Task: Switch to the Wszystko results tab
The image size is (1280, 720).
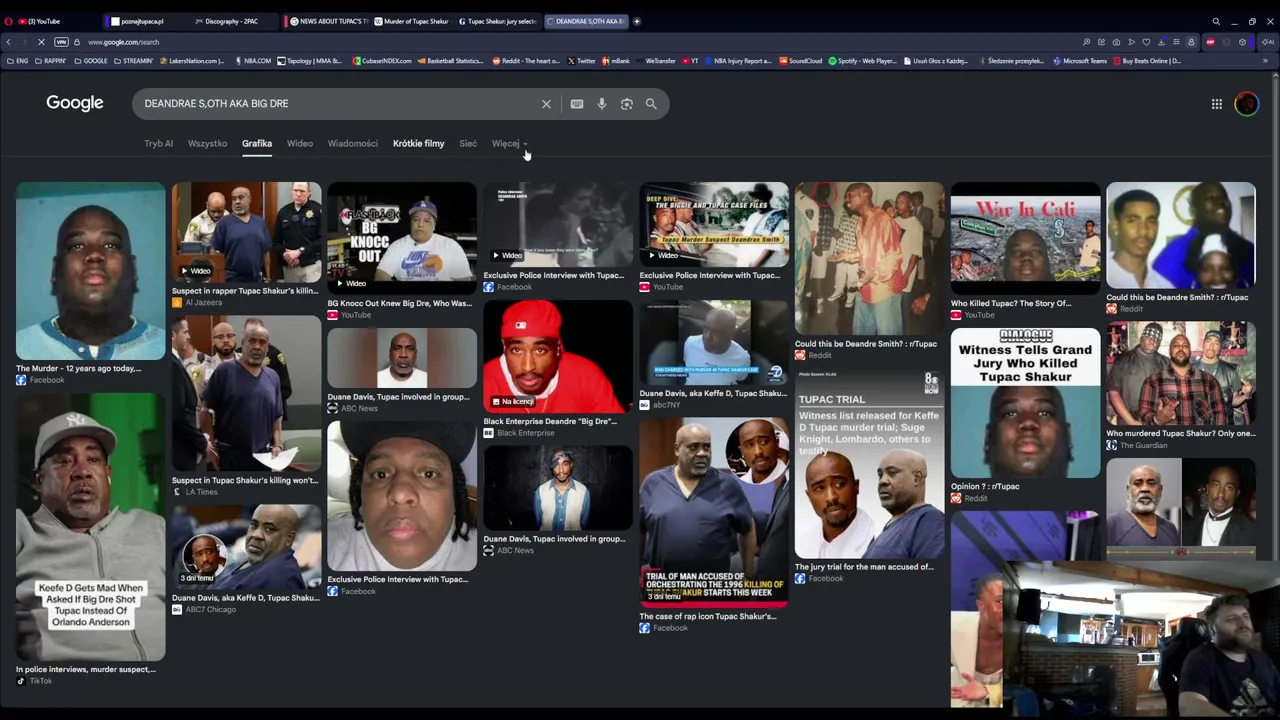Action: 207,143
